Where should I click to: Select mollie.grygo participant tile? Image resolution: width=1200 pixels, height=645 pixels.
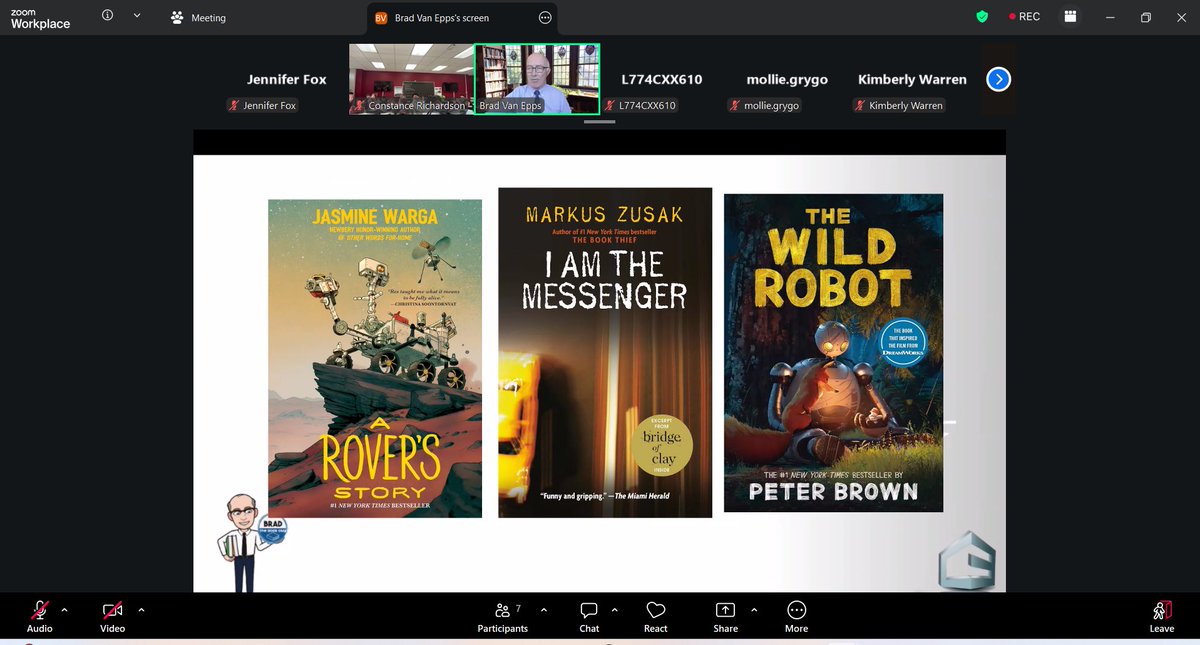coord(787,79)
